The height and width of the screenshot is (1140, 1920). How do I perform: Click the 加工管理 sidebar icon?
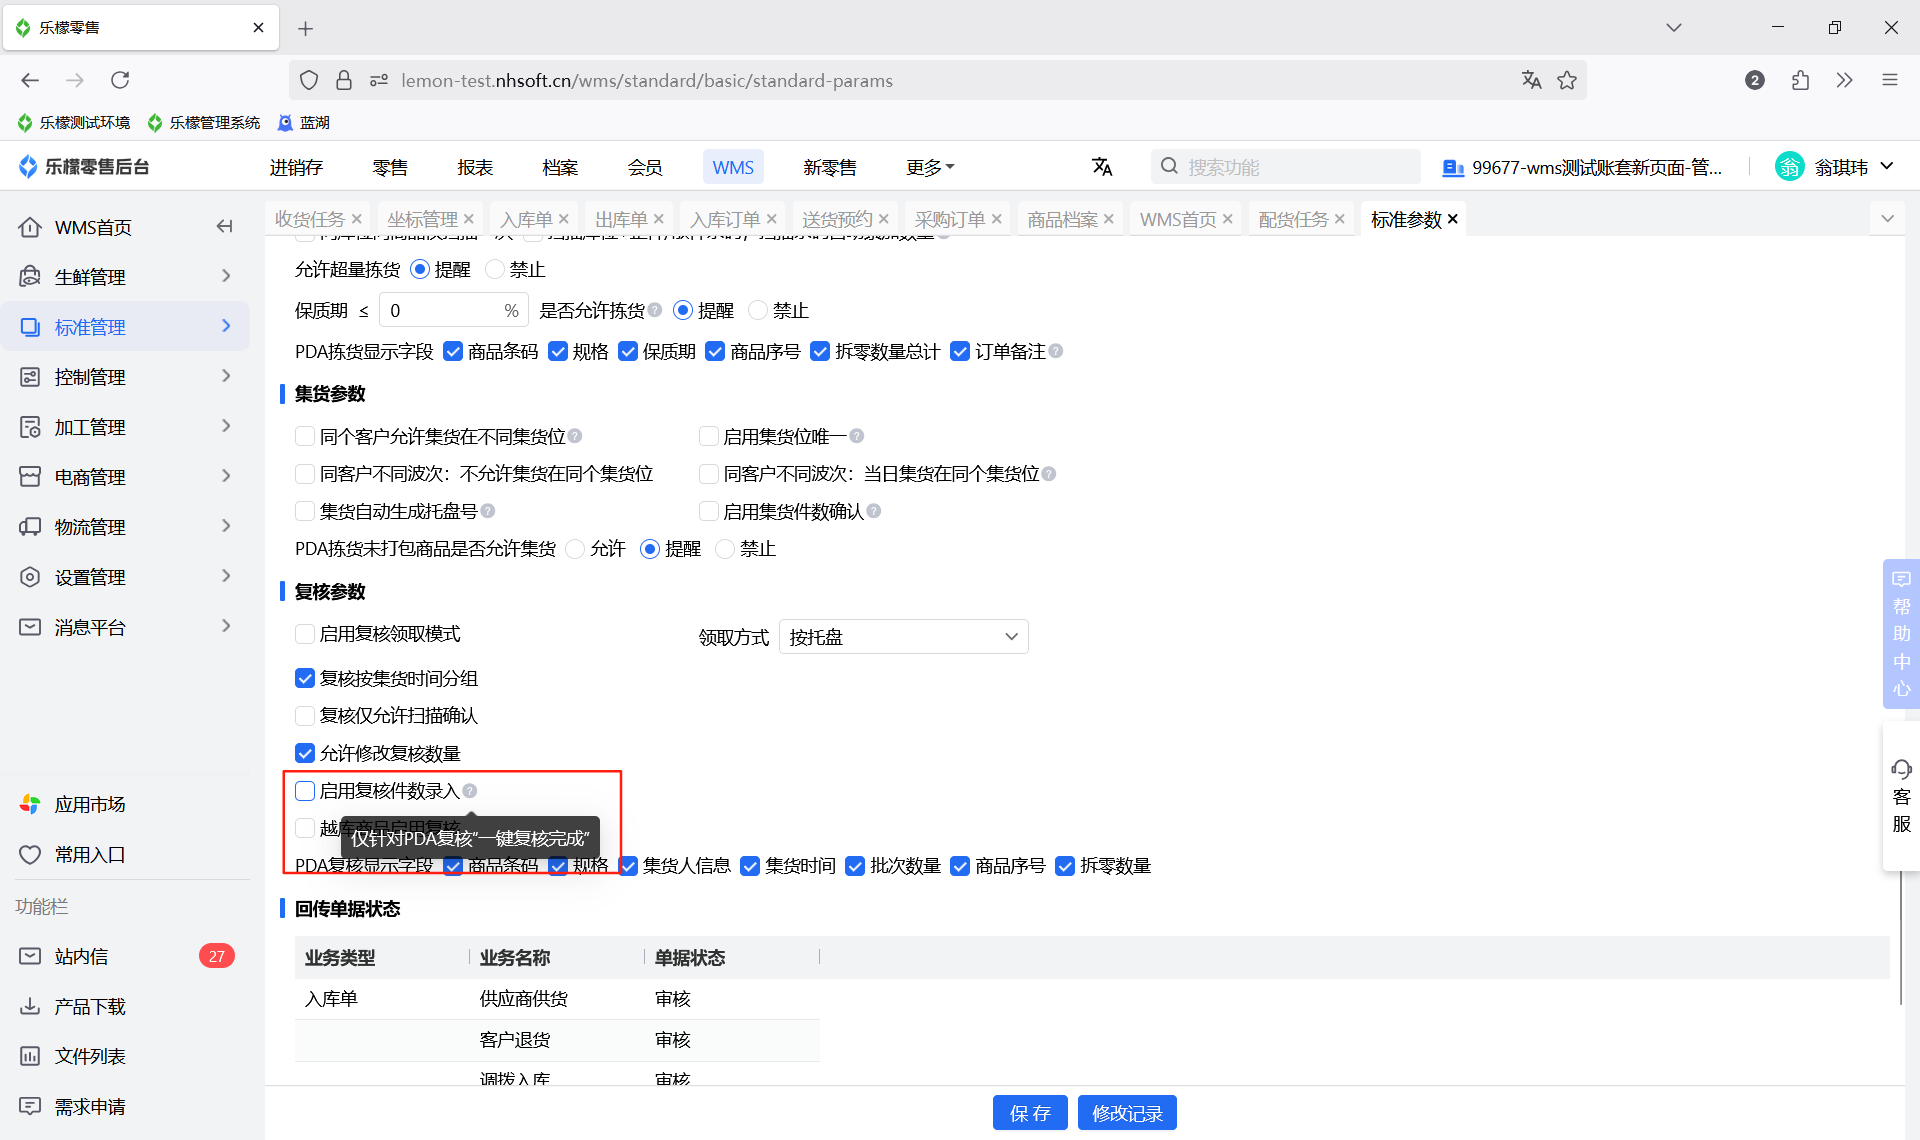tap(30, 427)
